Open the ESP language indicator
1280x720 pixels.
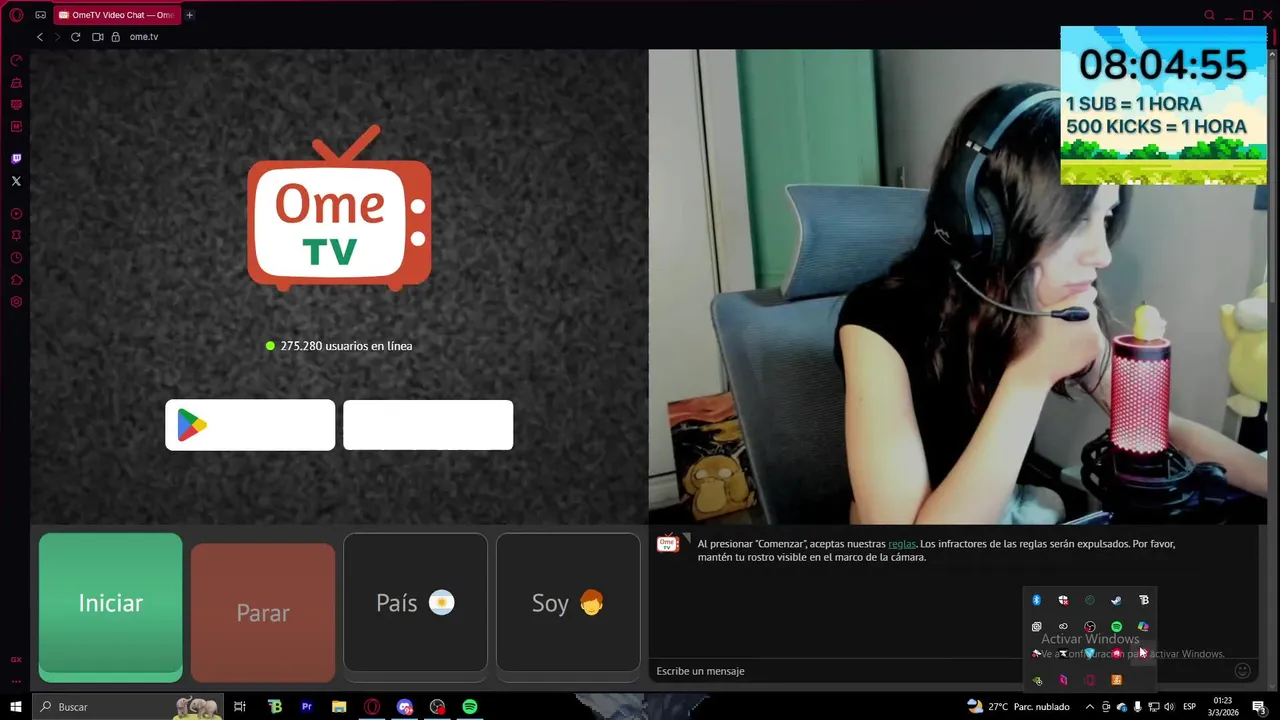tap(1190, 707)
